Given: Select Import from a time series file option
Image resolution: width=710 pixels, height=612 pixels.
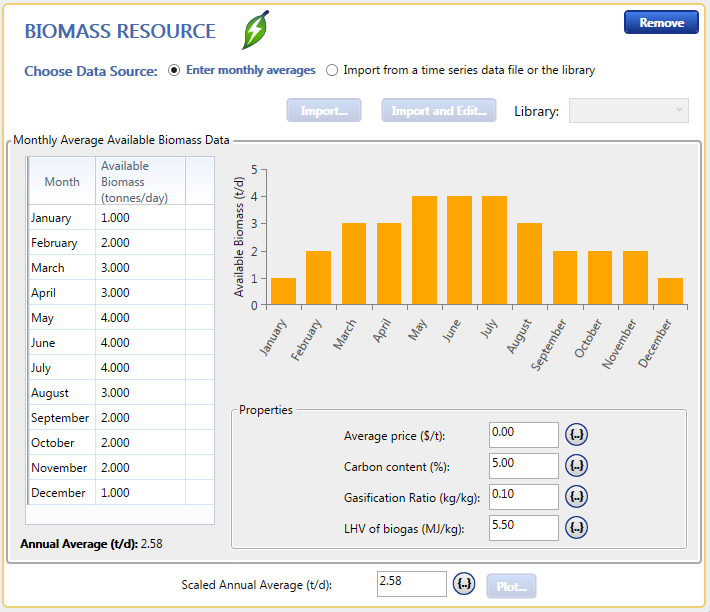Looking at the screenshot, I should pyautogui.click(x=332, y=71).
